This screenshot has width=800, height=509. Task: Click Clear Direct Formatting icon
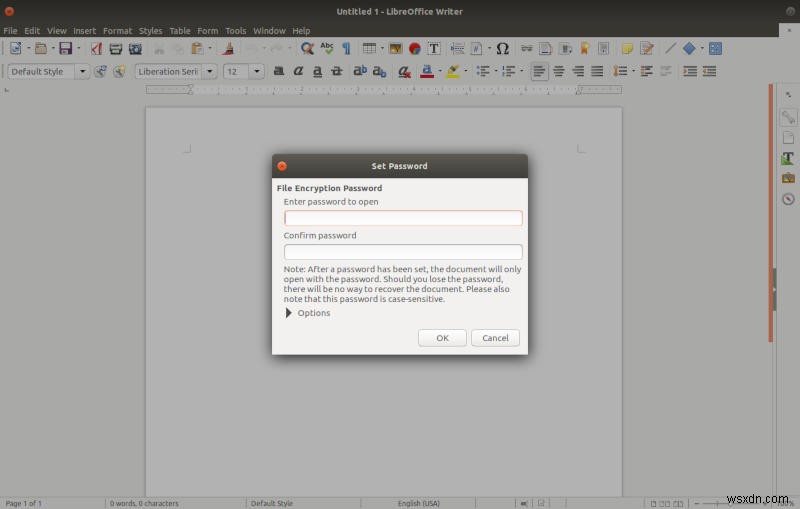click(404, 71)
